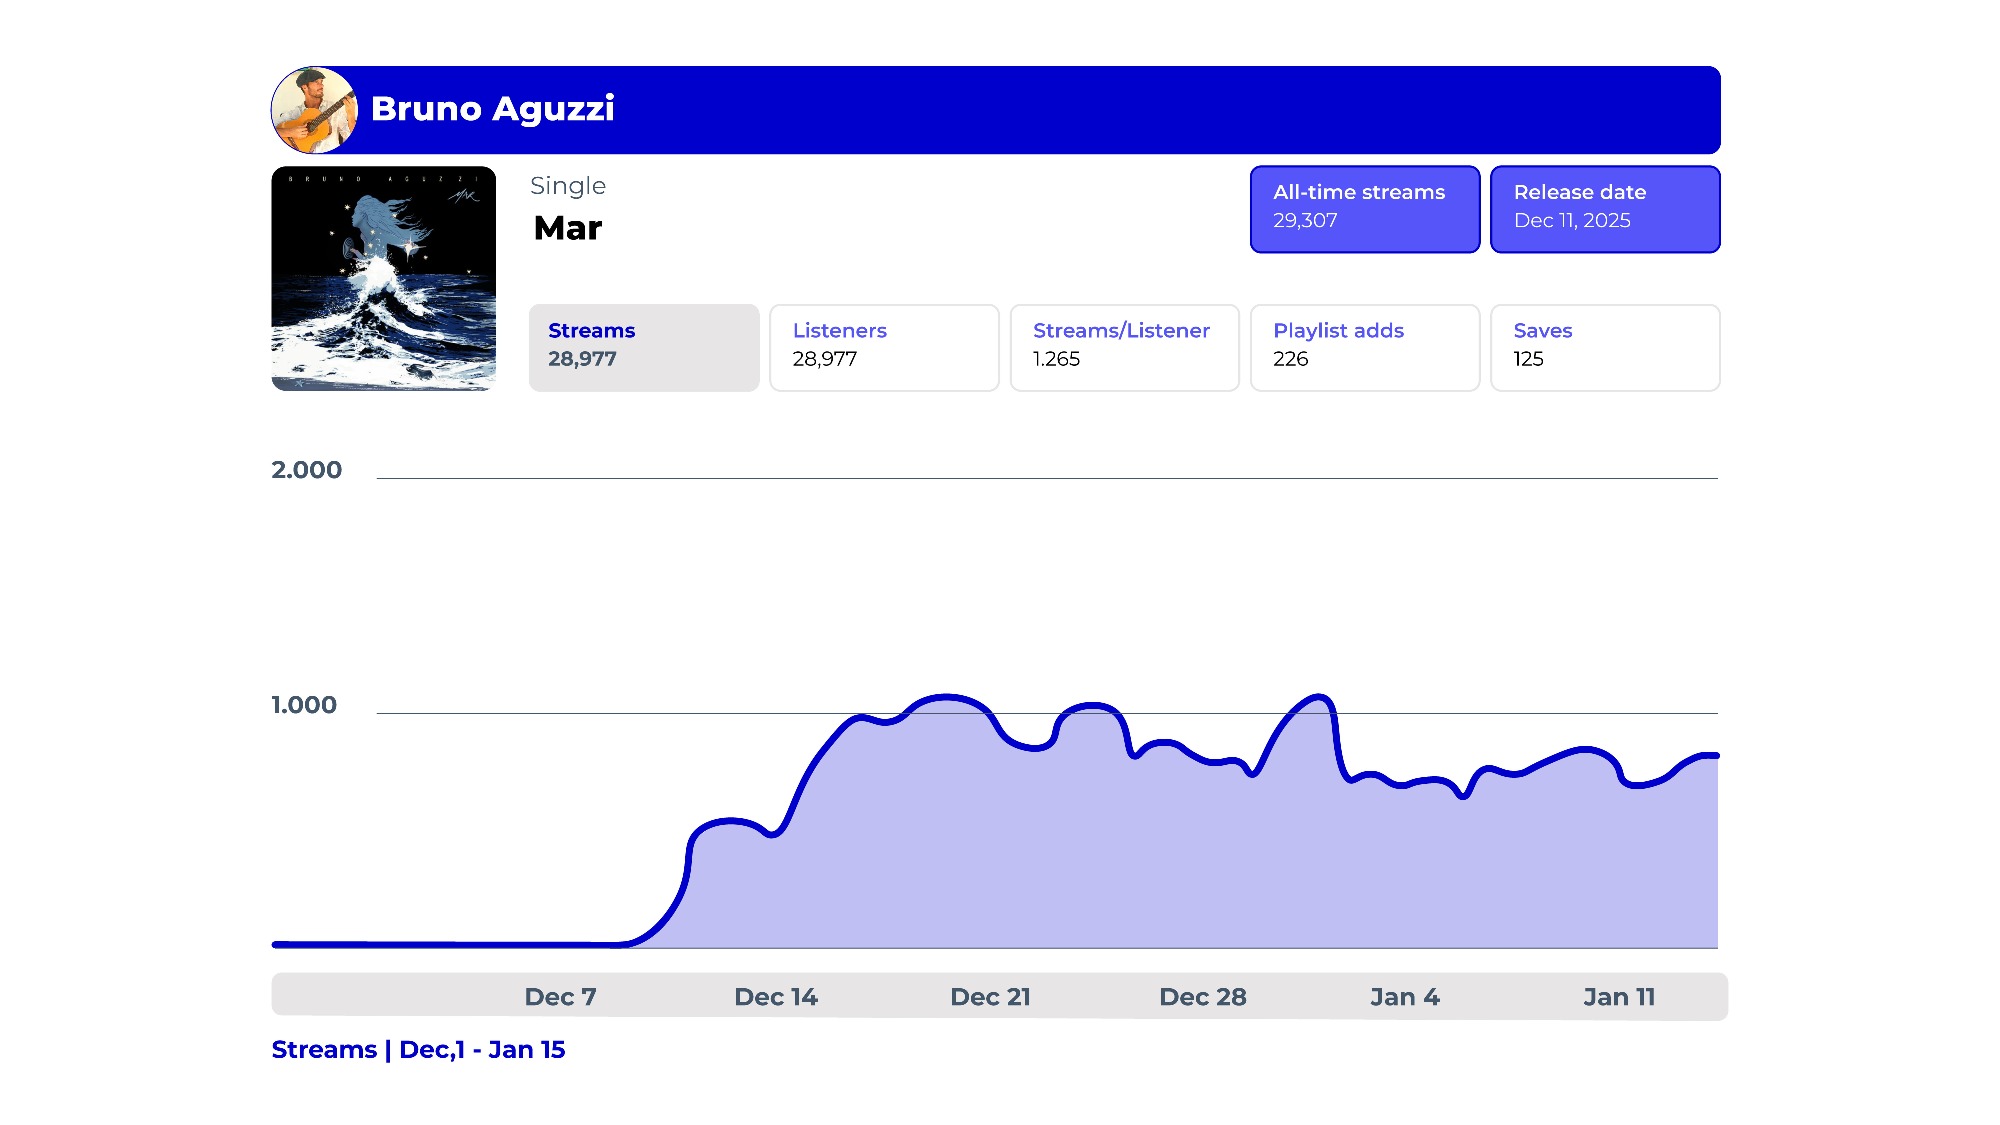The width and height of the screenshot is (2000, 1125).
Task: Select the Dec 7 date marker
Action: (x=560, y=996)
